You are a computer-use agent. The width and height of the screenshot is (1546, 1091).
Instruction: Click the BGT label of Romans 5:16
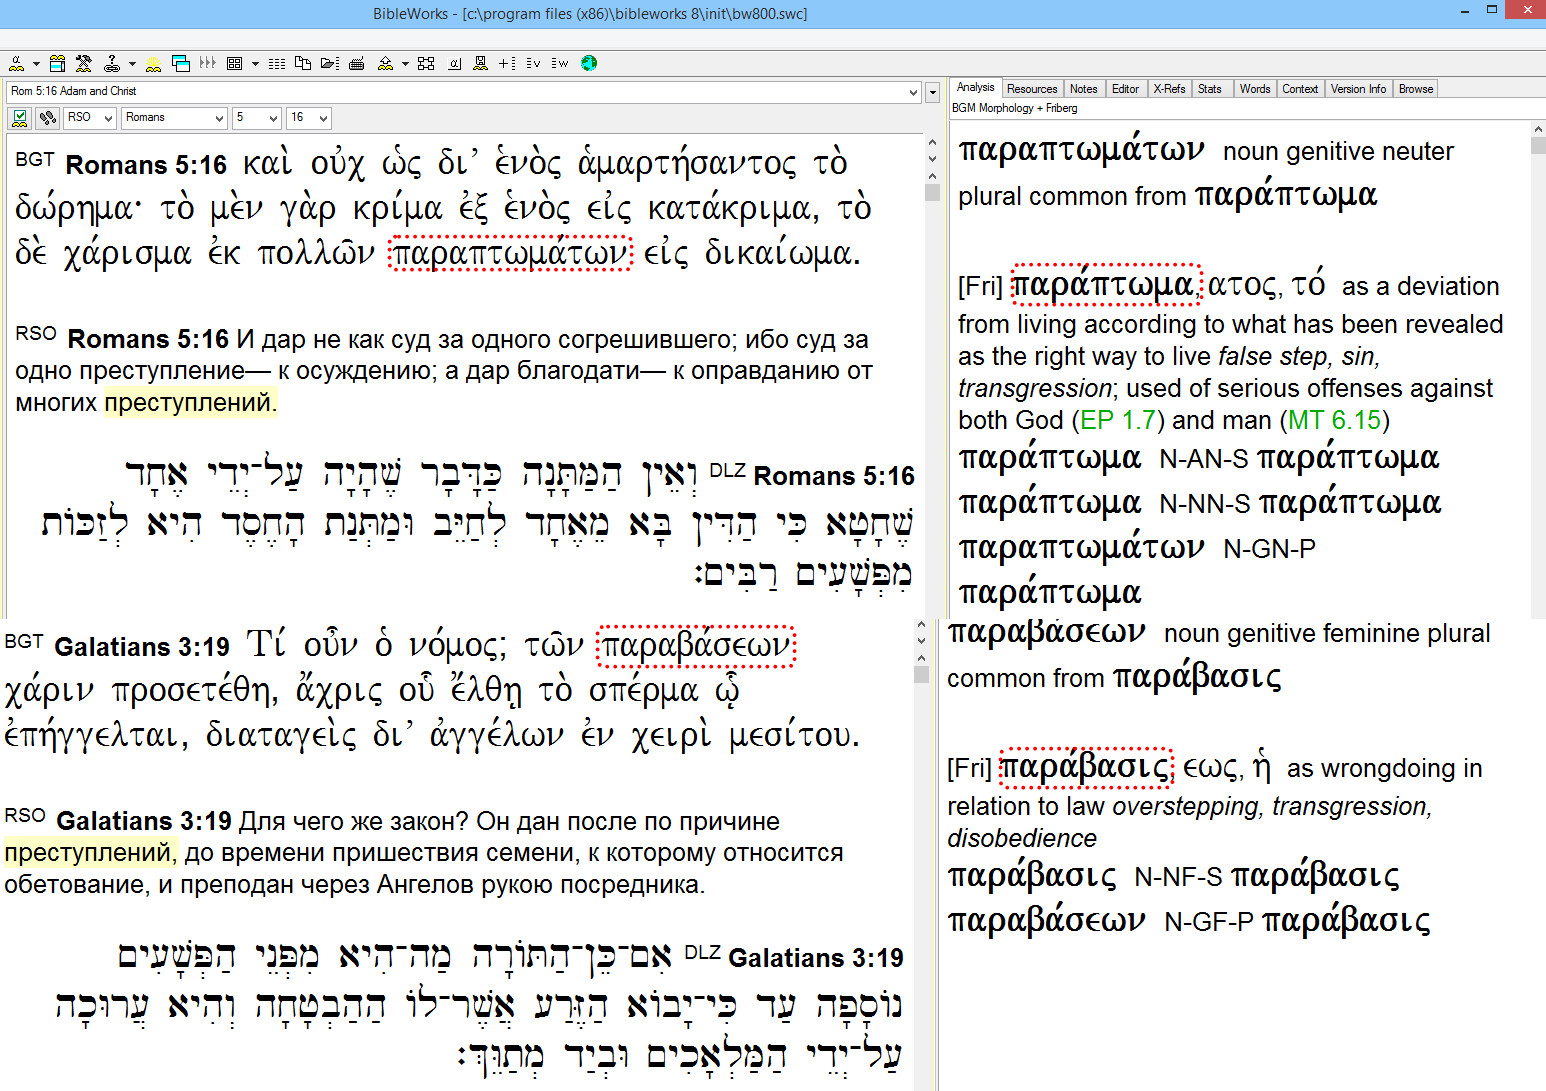[x=35, y=159]
